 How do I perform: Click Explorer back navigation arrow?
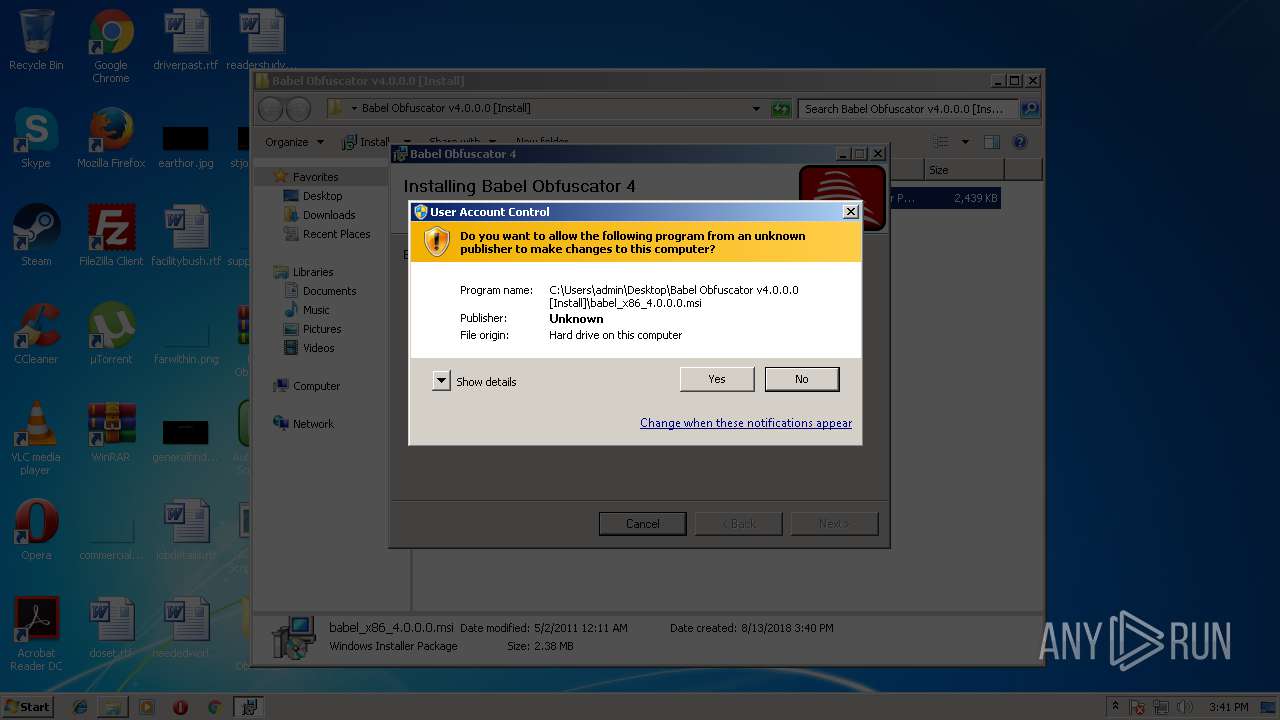click(x=271, y=109)
